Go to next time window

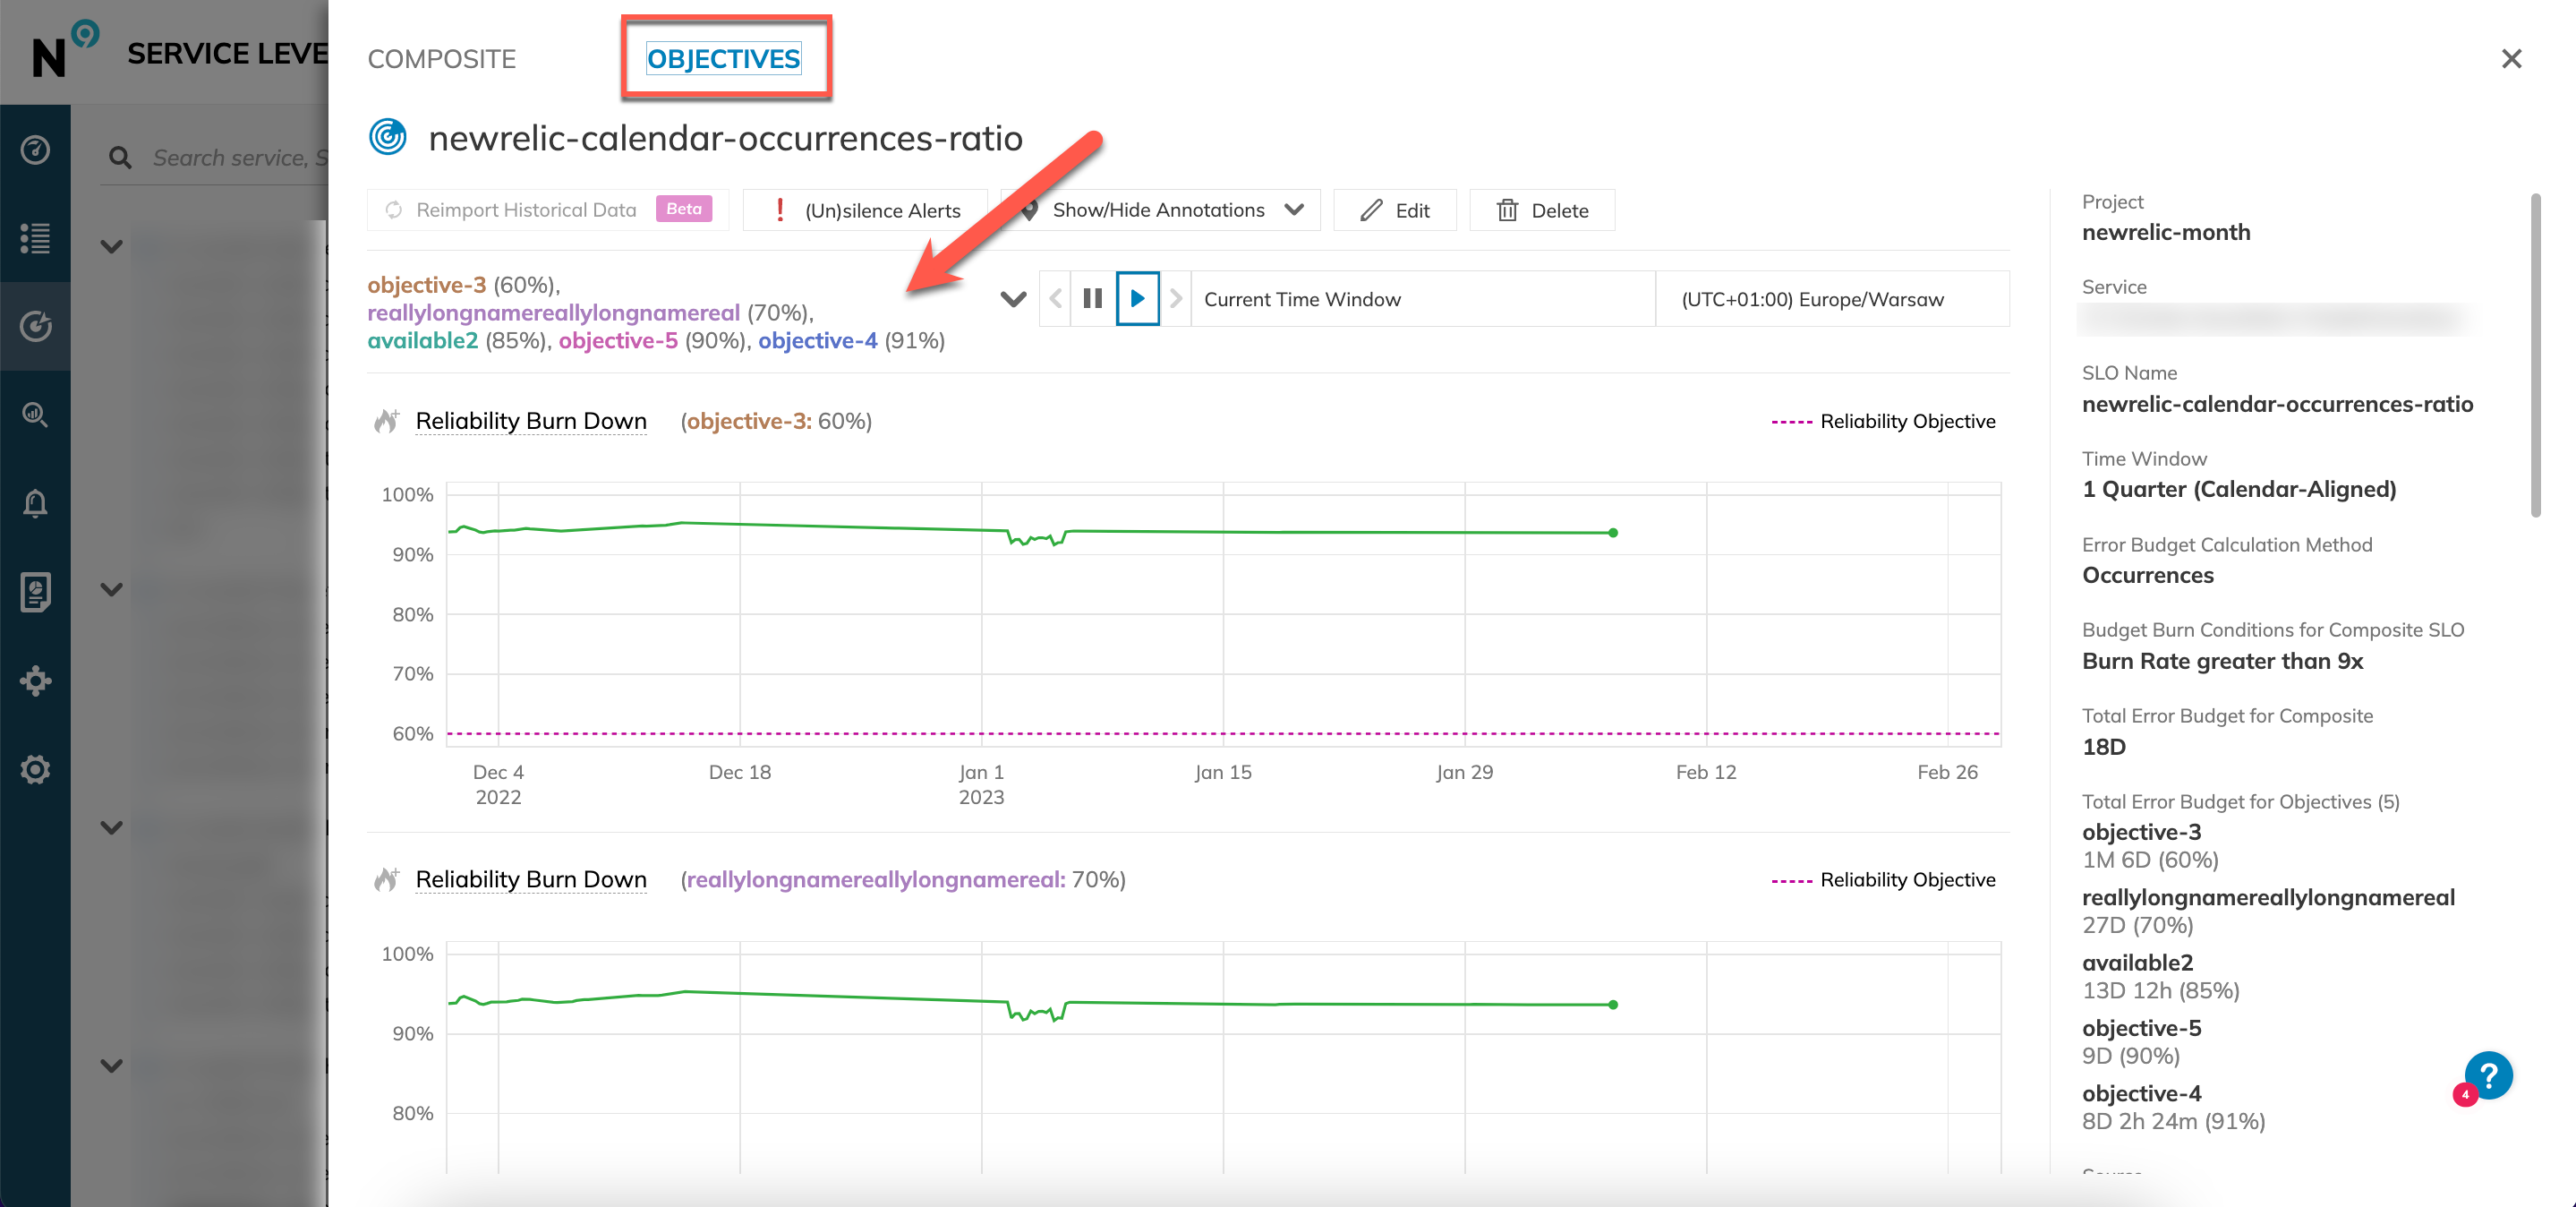pos(1175,298)
